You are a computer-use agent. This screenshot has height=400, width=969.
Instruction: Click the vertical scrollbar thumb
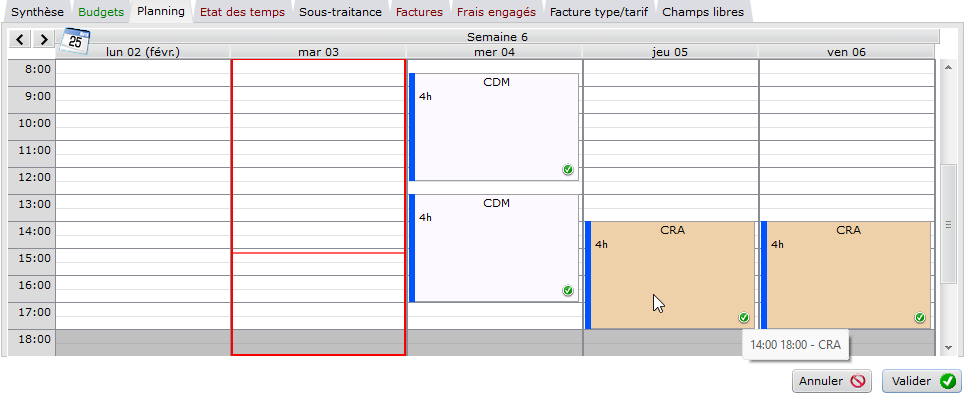(x=949, y=225)
